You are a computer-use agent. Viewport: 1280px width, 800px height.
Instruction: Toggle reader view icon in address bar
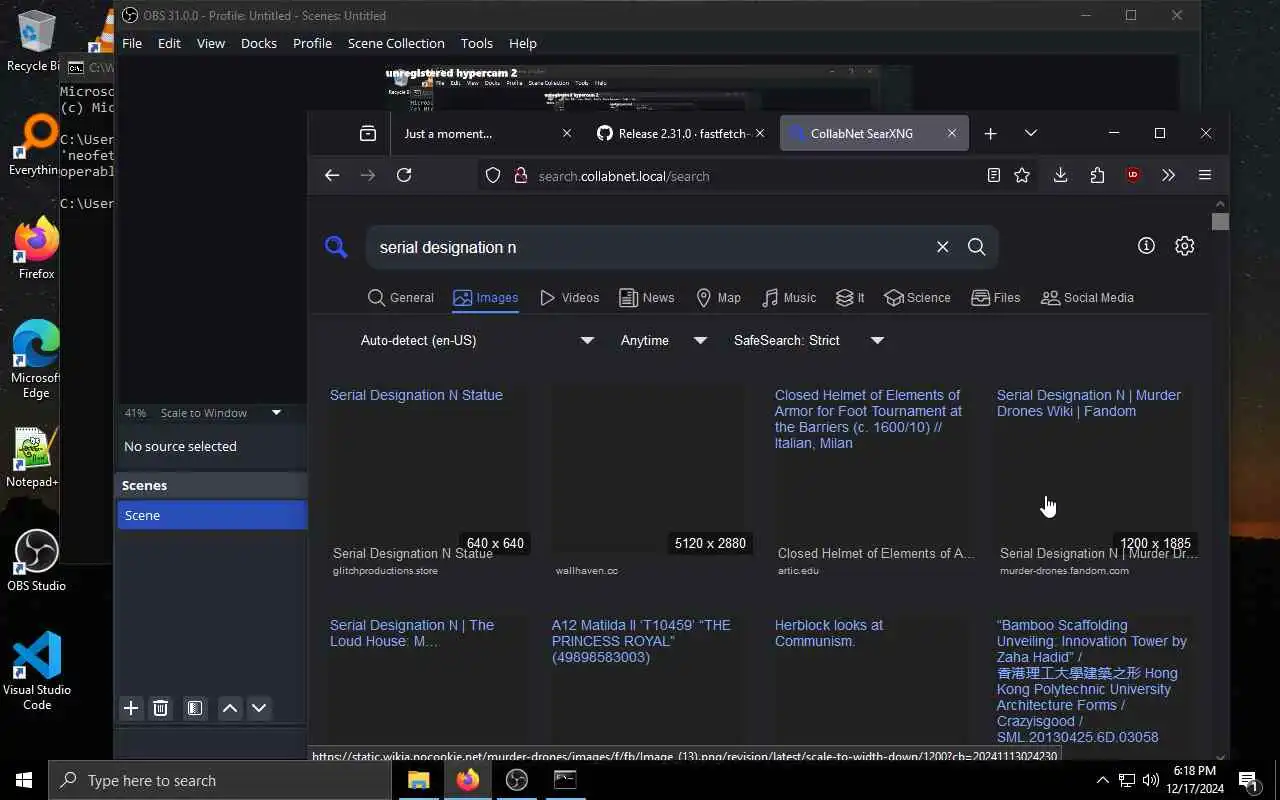pyautogui.click(x=993, y=175)
